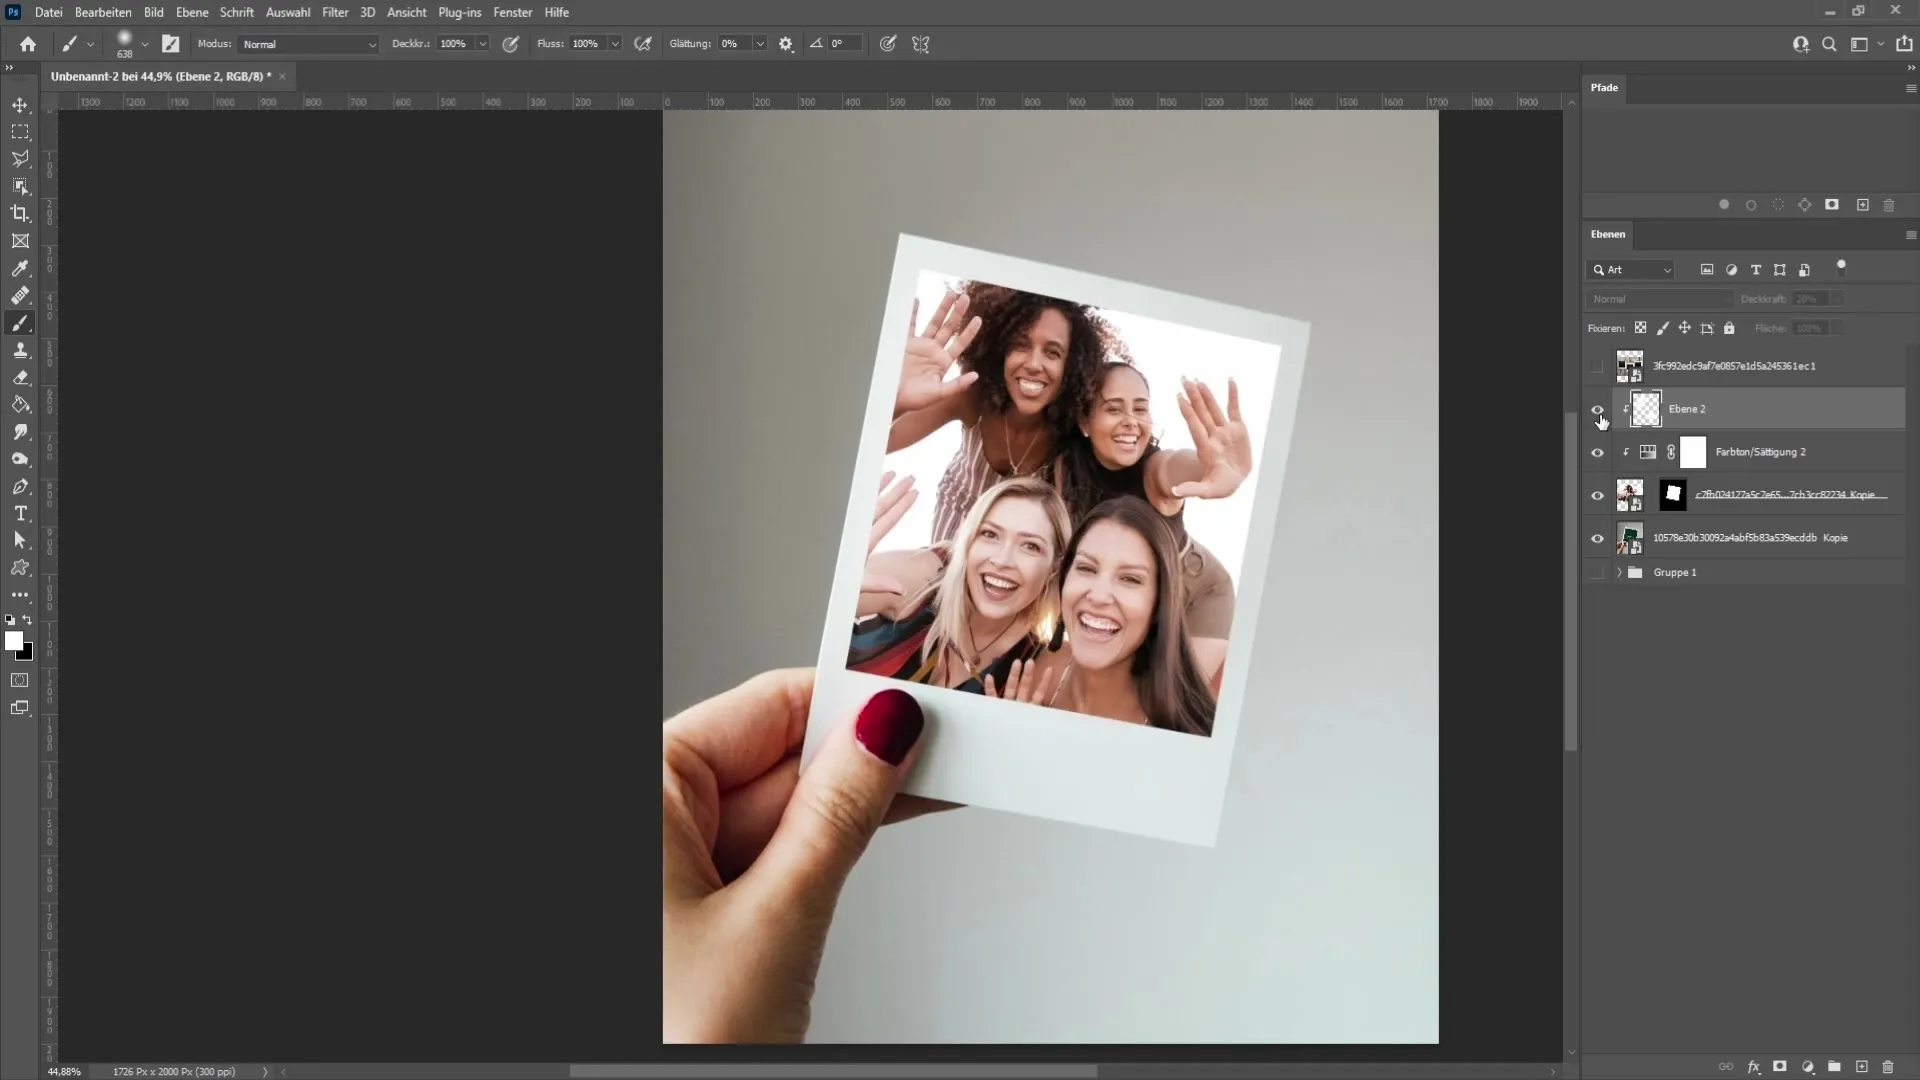This screenshot has width=1920, height=1080.
Task: Load path as selection in Pfade panel
Action: [1778, 205]
